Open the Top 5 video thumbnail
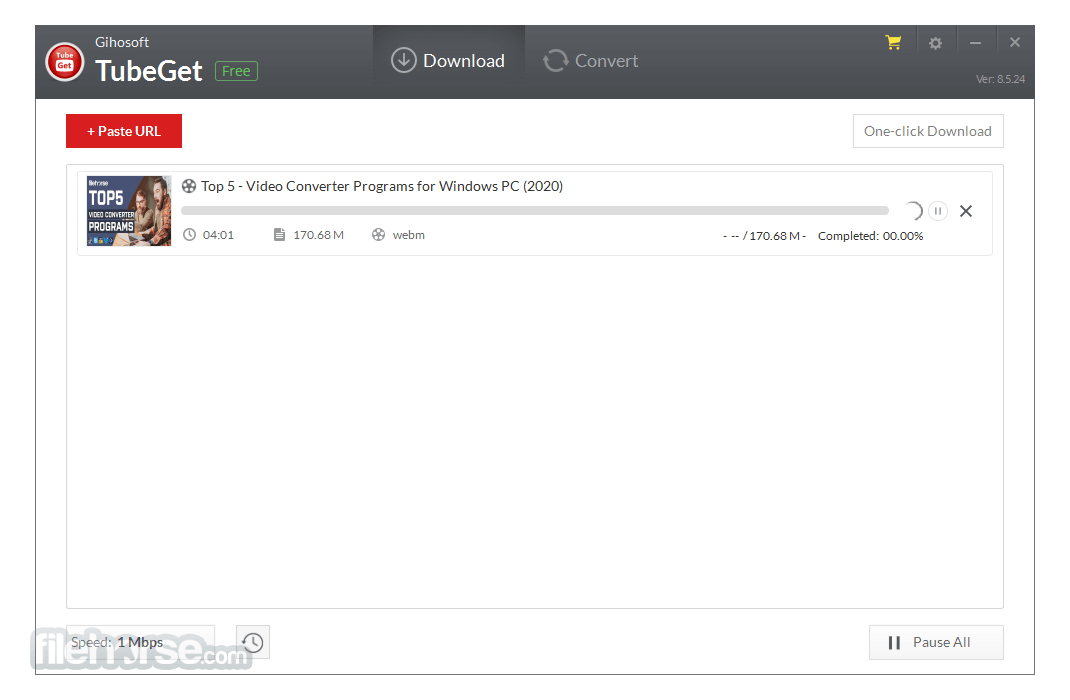Screen dimensions: 1070x700 coord(129,211)
